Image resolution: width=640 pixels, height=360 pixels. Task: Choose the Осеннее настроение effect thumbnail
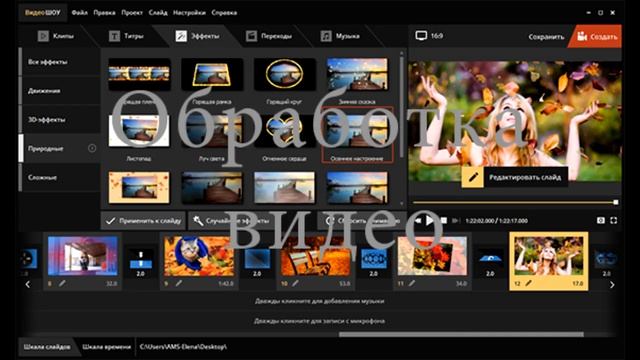click(357, 131)
